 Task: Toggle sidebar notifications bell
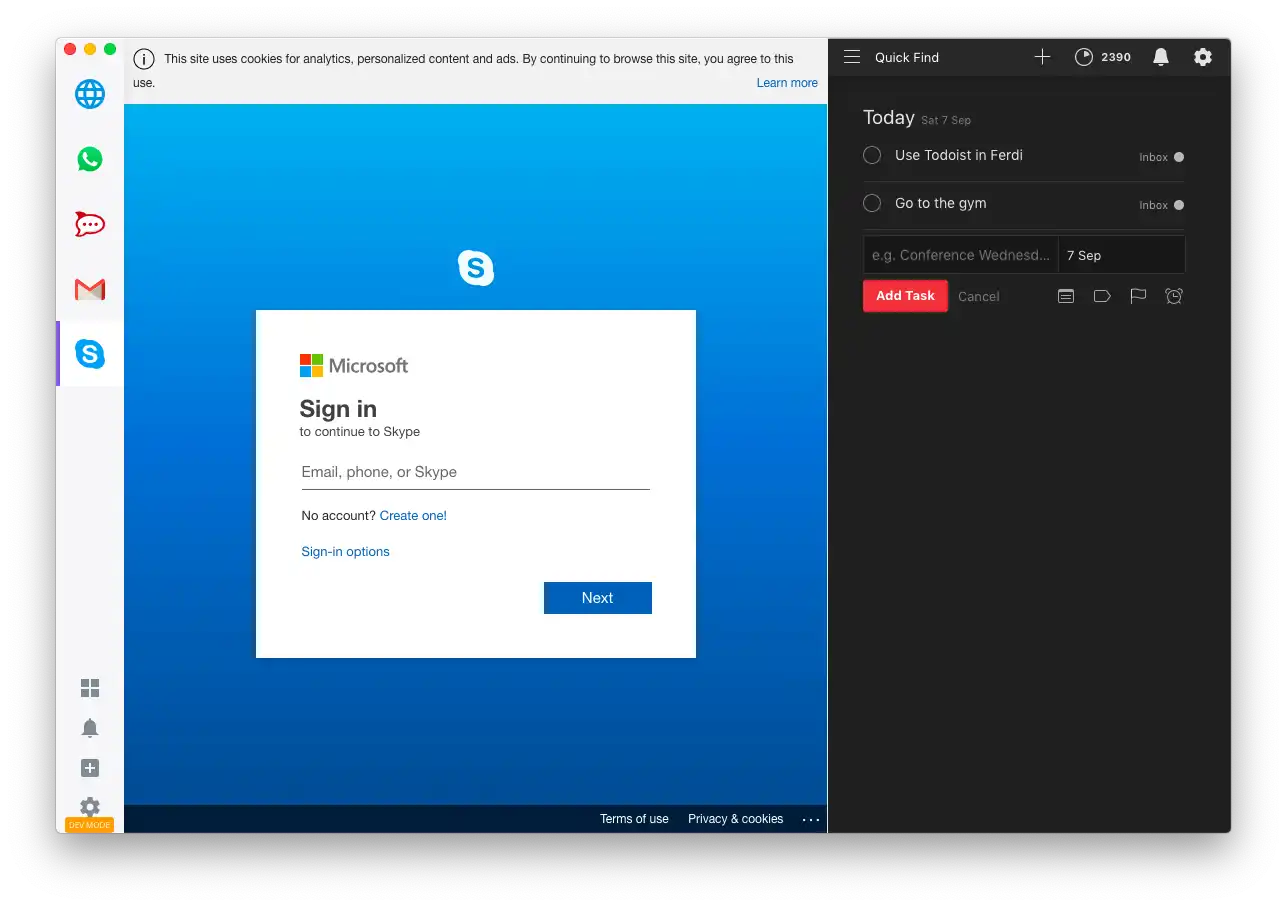pos(90,728)
